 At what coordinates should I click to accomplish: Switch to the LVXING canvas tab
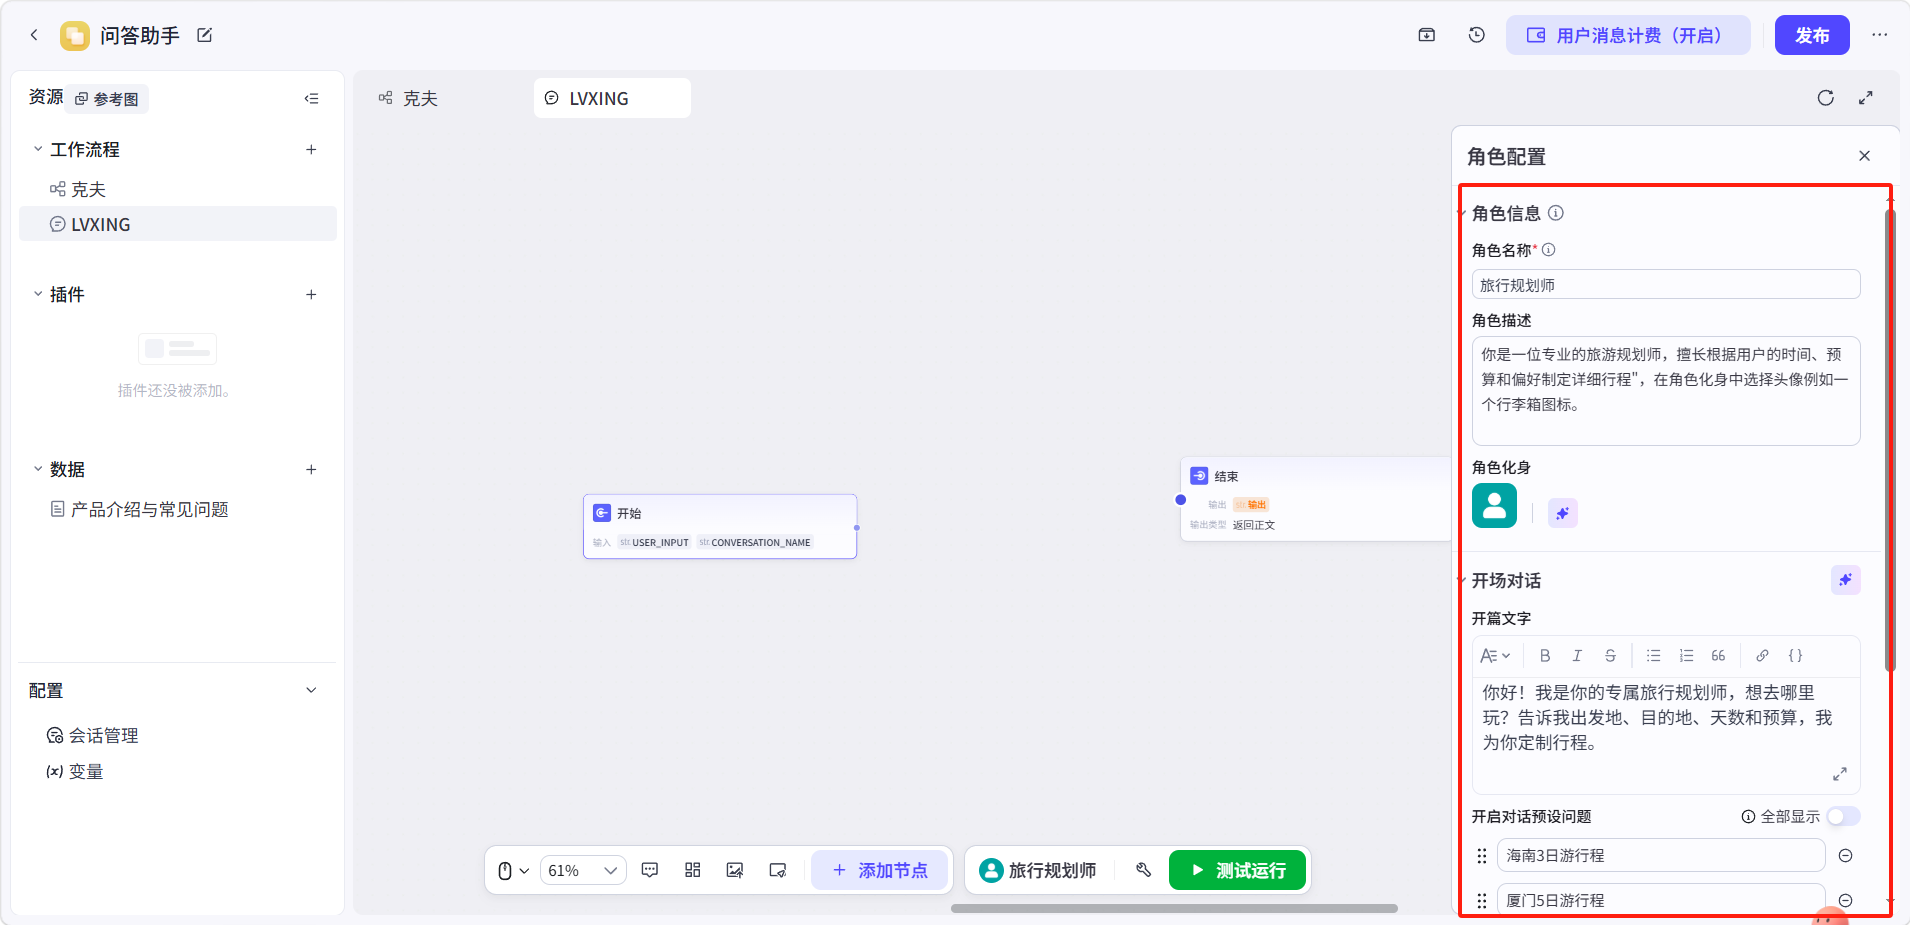(x=612, y=98)
